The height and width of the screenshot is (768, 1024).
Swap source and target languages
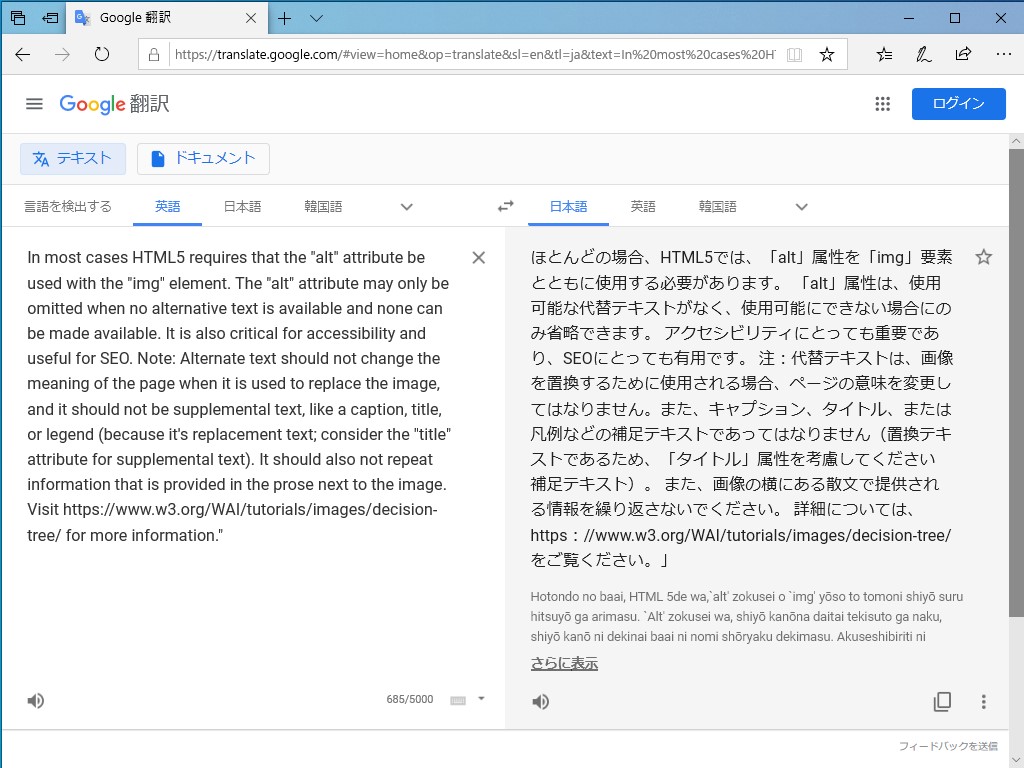pos(505,206)
